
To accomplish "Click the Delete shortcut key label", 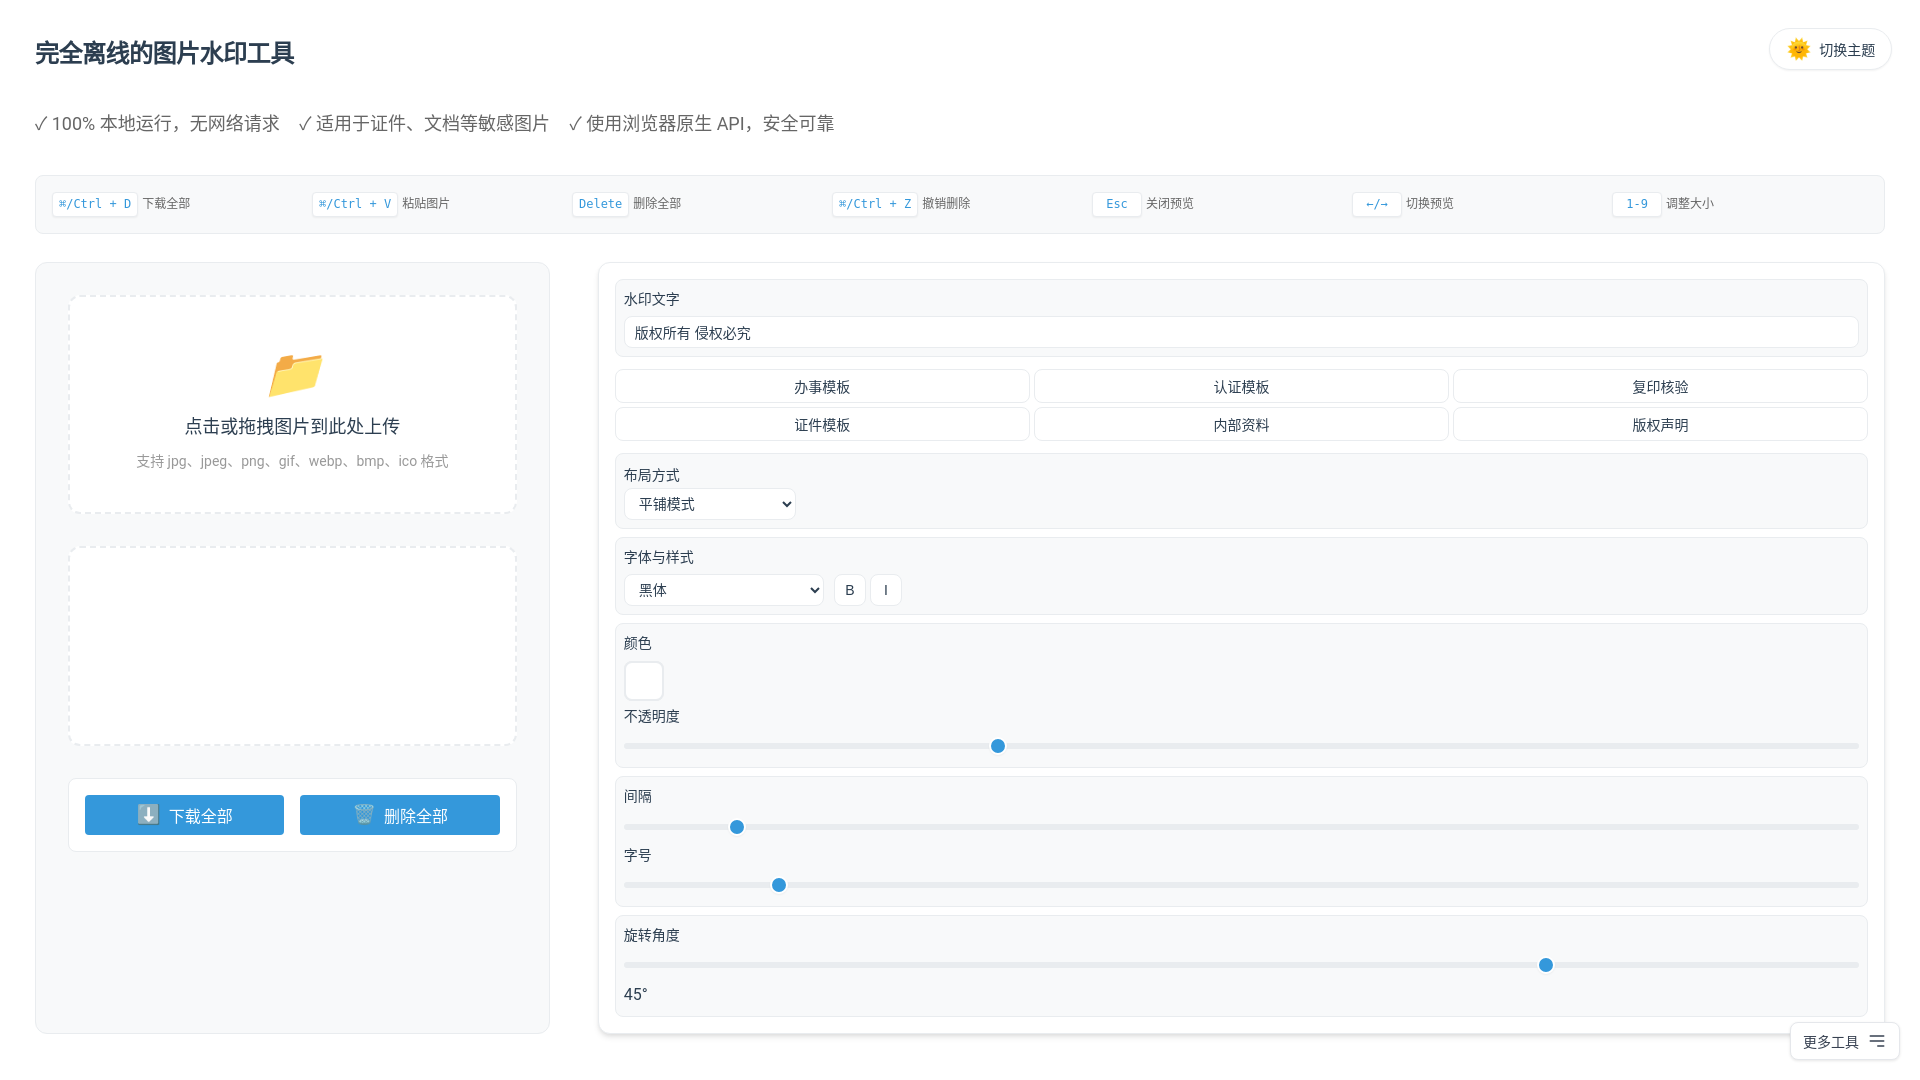I will 600,204.
